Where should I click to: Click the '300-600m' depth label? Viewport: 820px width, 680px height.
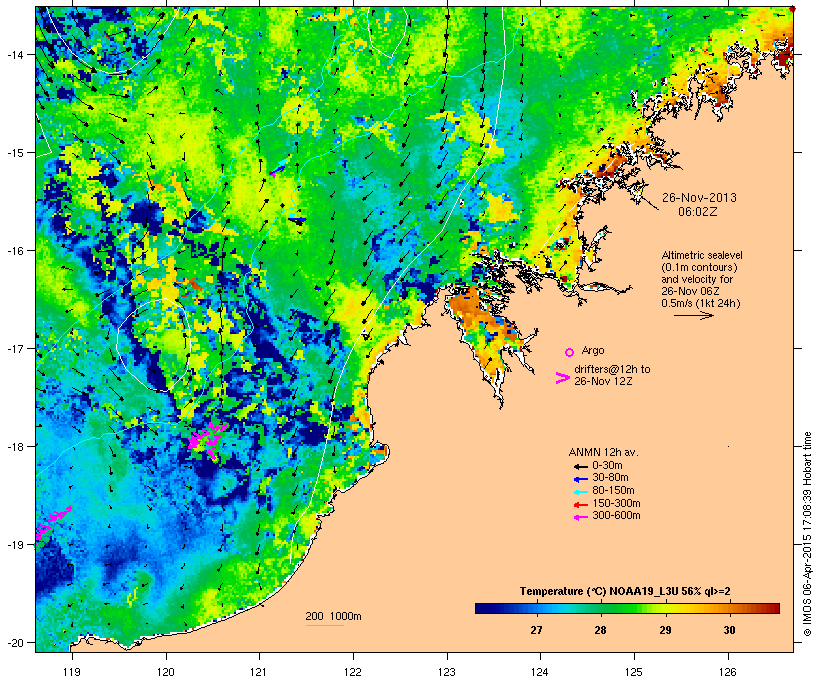tap(616, 516)
